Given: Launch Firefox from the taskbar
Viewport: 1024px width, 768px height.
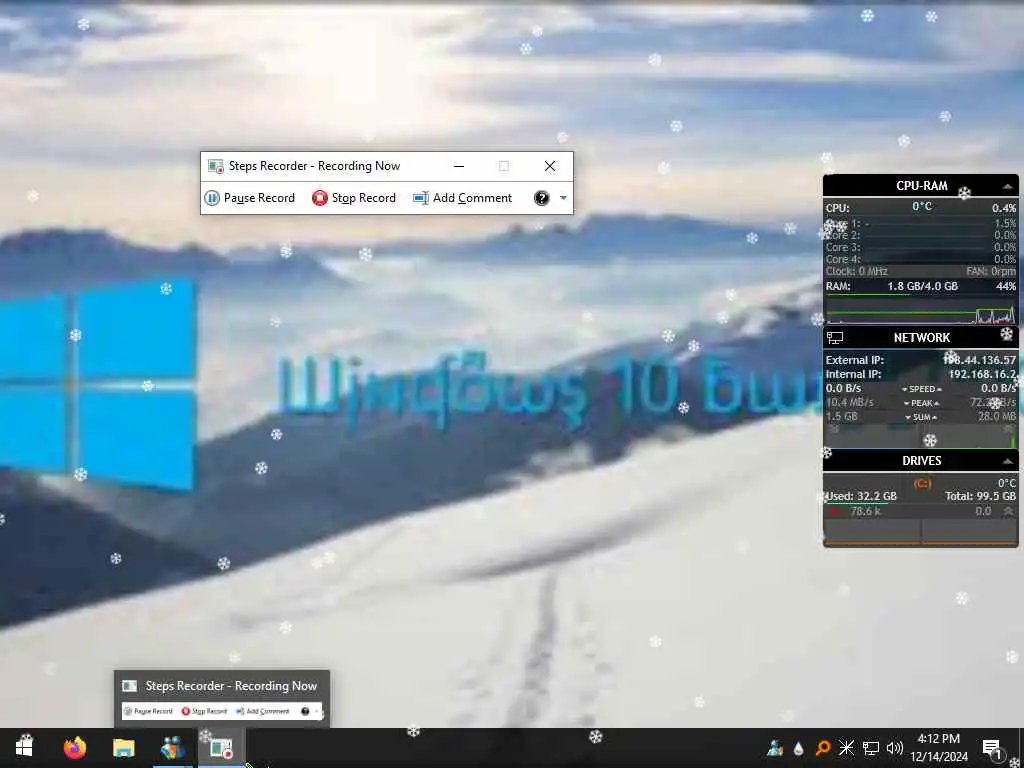Looking at the screenshot, I should 75,747.
